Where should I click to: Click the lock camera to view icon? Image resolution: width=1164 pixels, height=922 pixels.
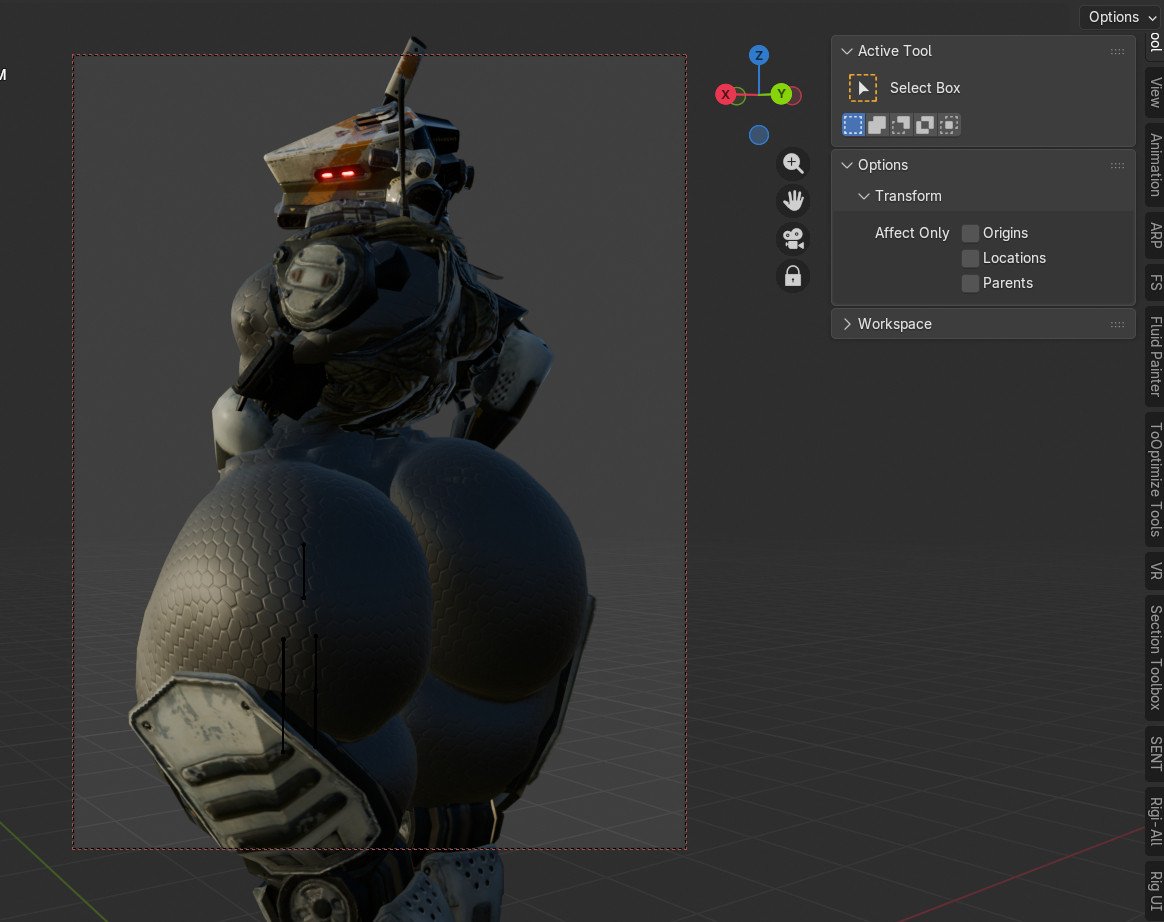click(x=793, y=277)
